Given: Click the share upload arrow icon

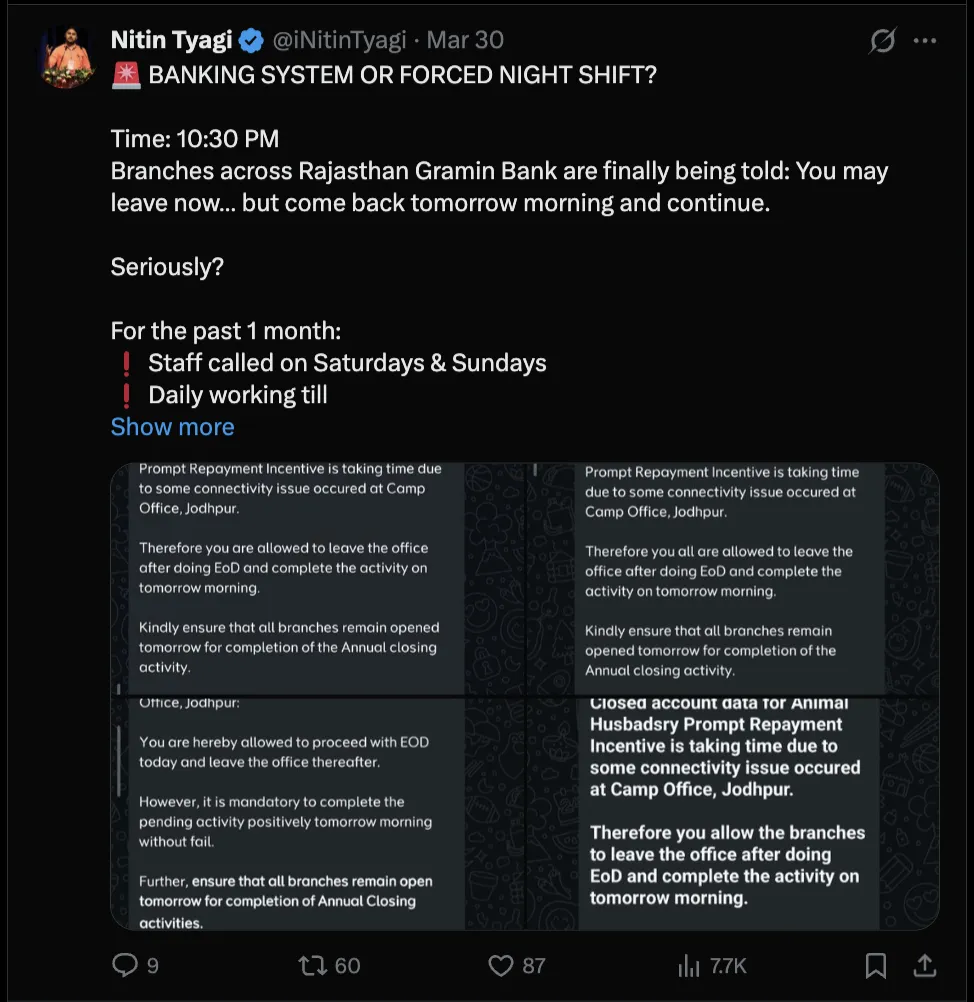Looking at the screenshot, I should pos(925,965).
